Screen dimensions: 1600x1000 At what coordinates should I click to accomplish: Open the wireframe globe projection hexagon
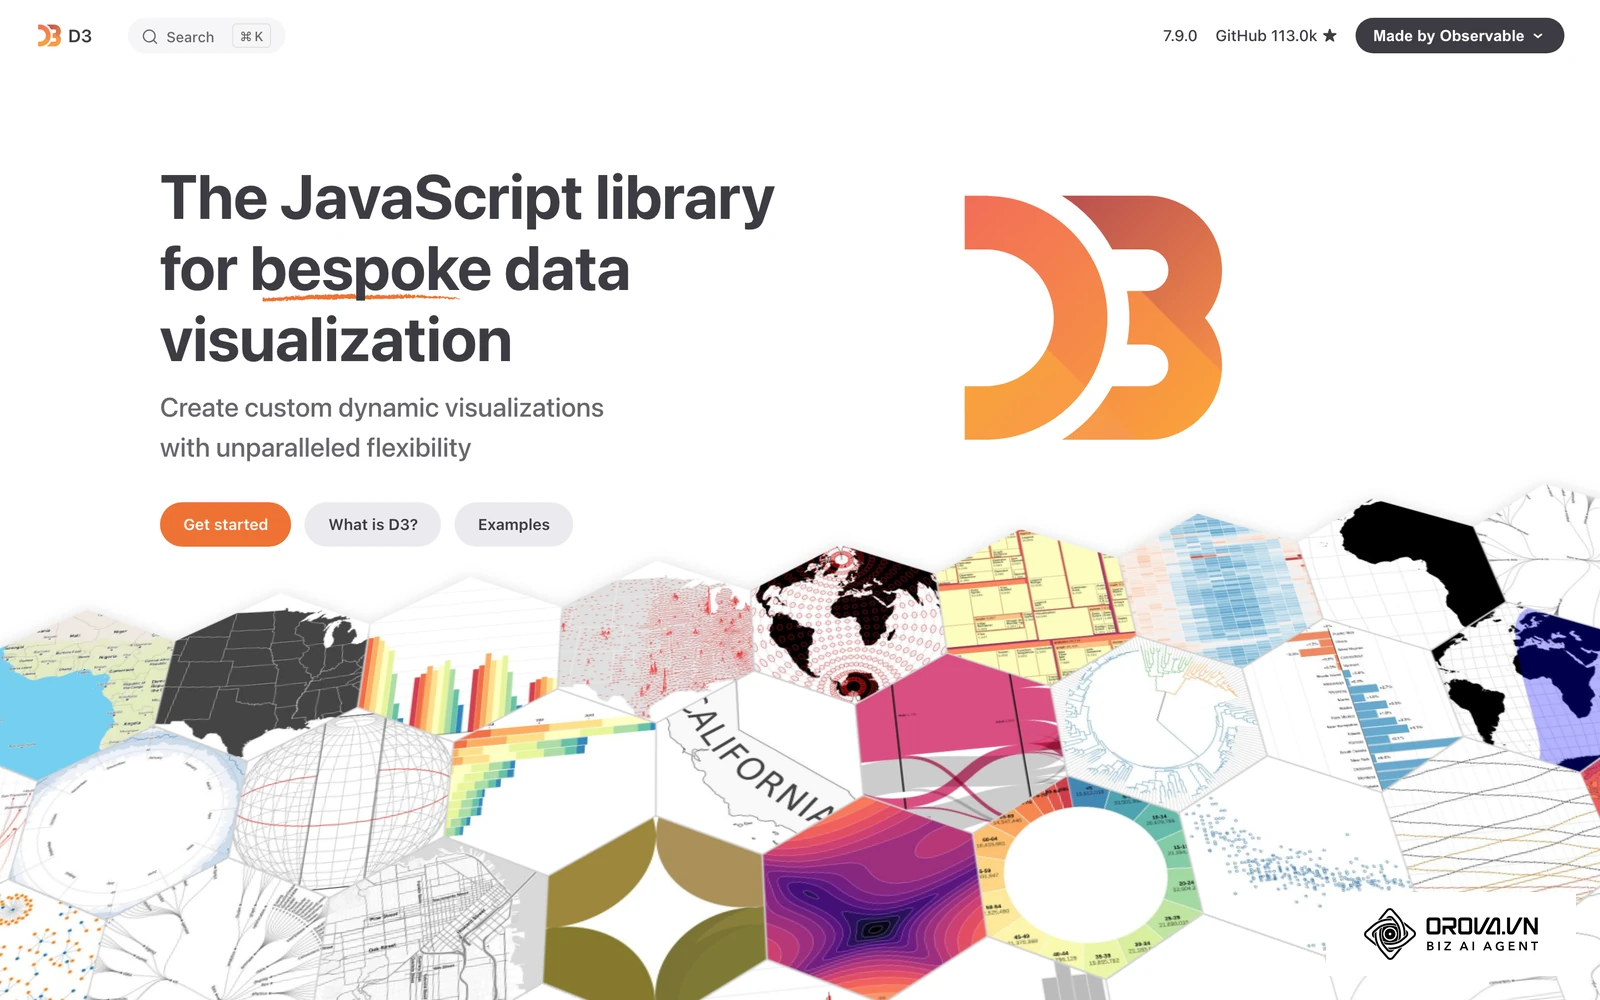coord(342,800)
